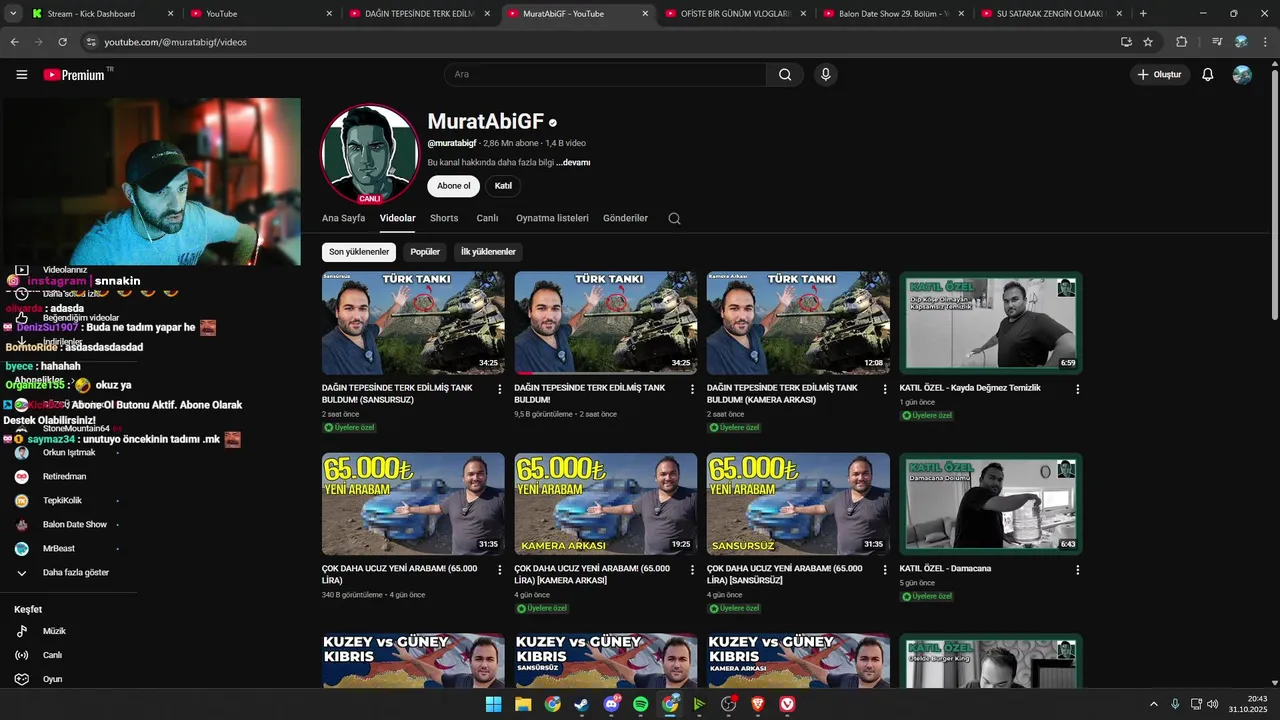Switch to OFİSTE BİR GÜNÜM VLOGLARI tab
This screenshot has height=720, width=1280.
[735, 14]
